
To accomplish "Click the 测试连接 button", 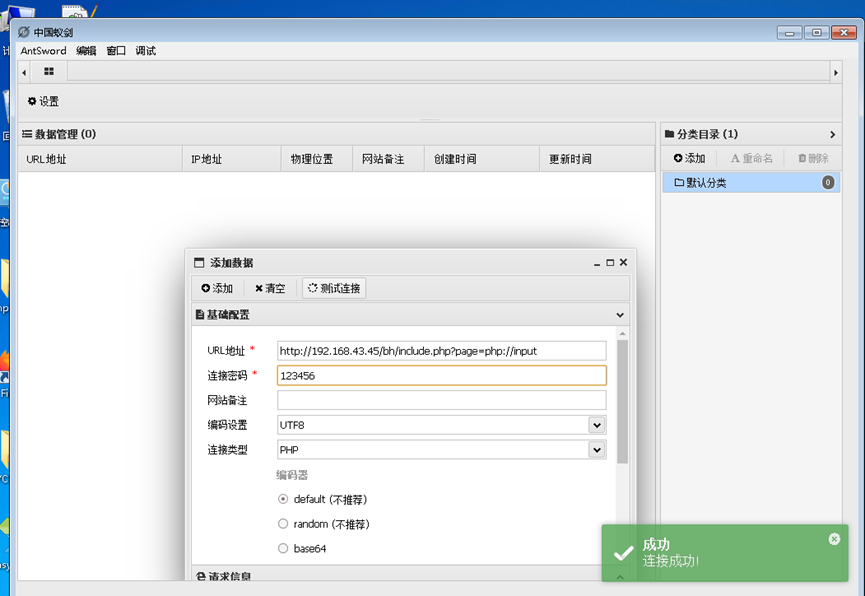I will coord(334,288).
